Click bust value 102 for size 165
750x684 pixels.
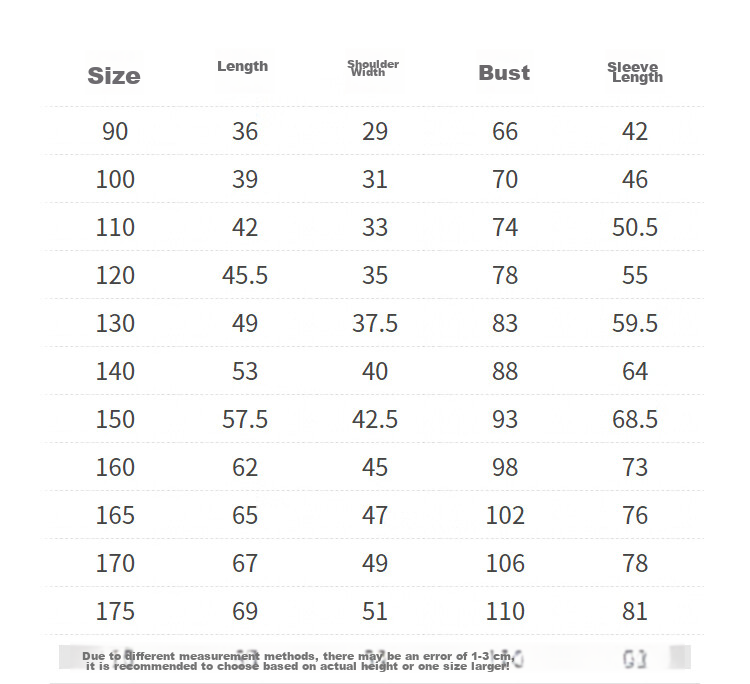[x=505, y=515]
